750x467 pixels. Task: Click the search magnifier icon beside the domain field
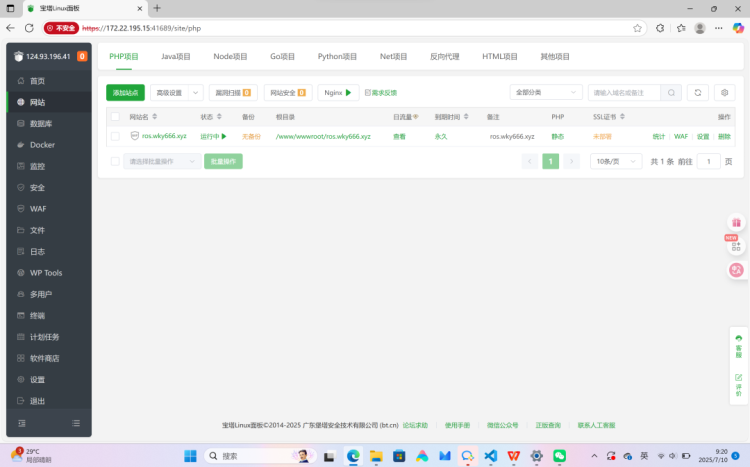click(671, 93)
